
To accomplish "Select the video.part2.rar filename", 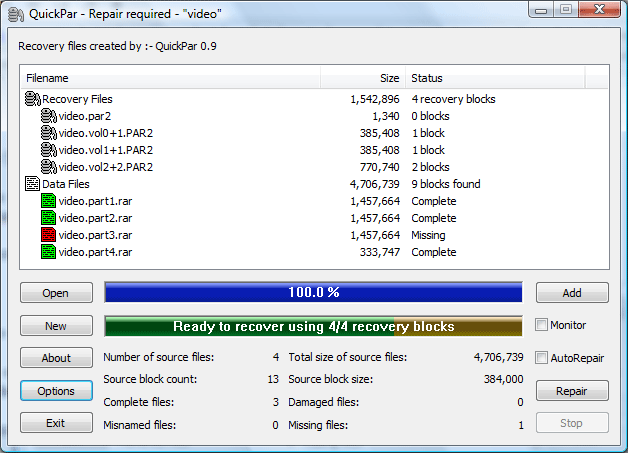I will [x=95, y=218].
